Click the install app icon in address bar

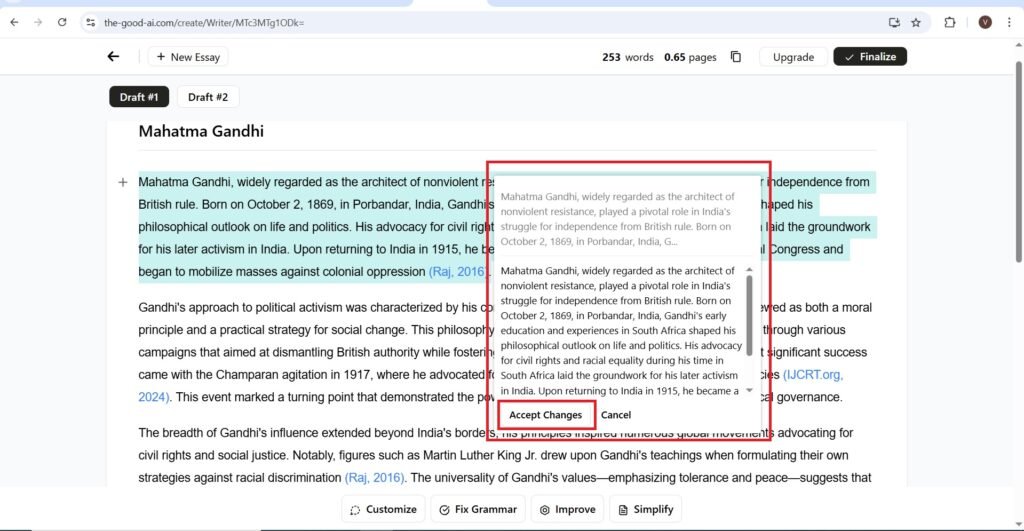click(894, 22)
